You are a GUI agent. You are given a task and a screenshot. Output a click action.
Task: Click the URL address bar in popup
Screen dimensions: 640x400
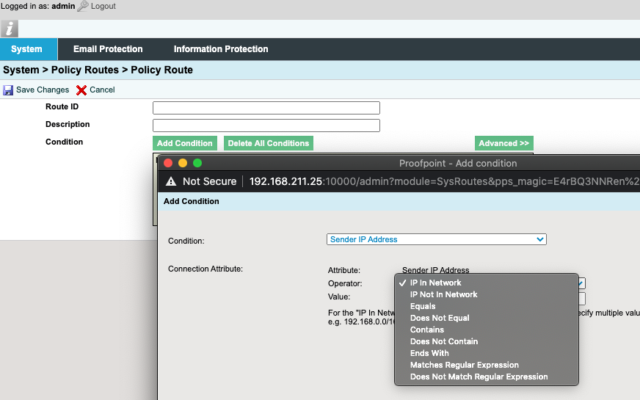click(x=444, y=182)
